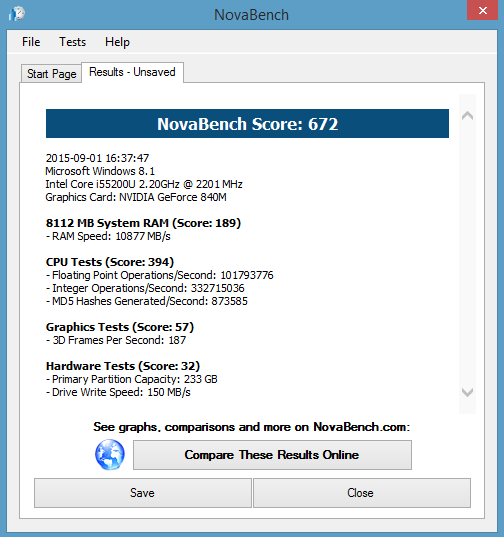Open the File menu
This screenshot has height=537, width=504.
31,42
